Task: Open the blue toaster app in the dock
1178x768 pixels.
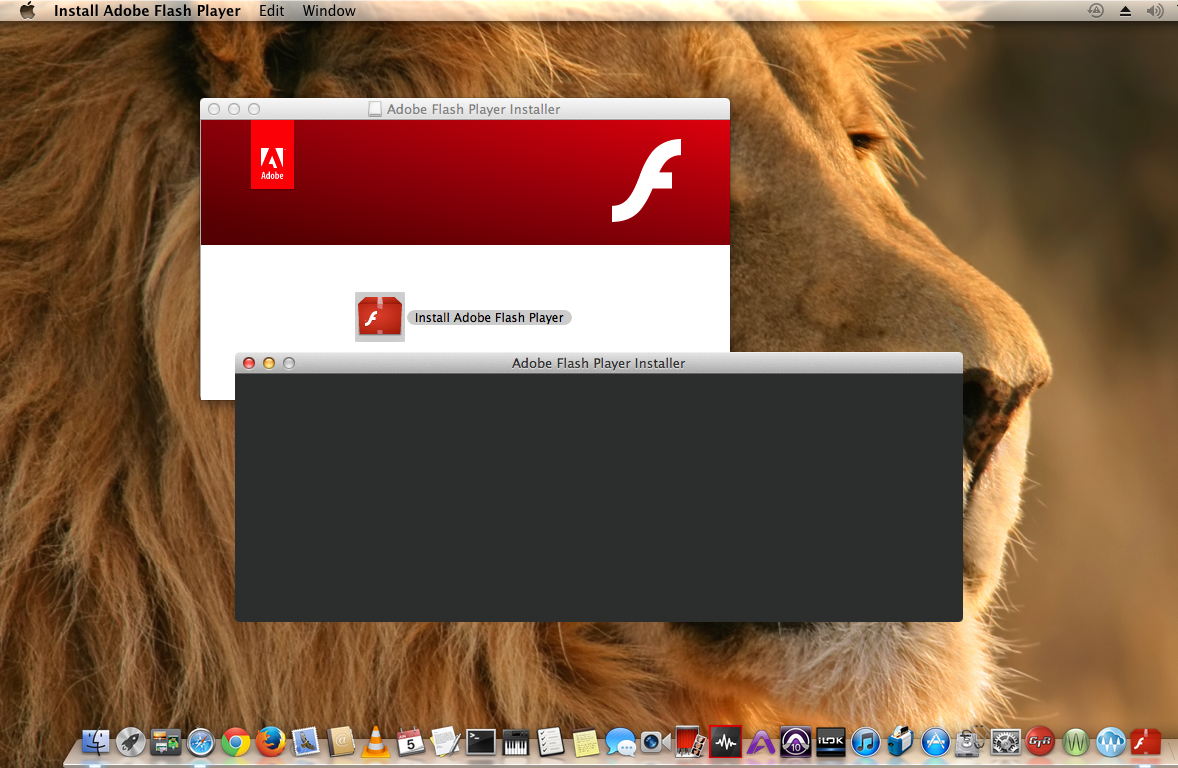Action: tap(900, 742)
